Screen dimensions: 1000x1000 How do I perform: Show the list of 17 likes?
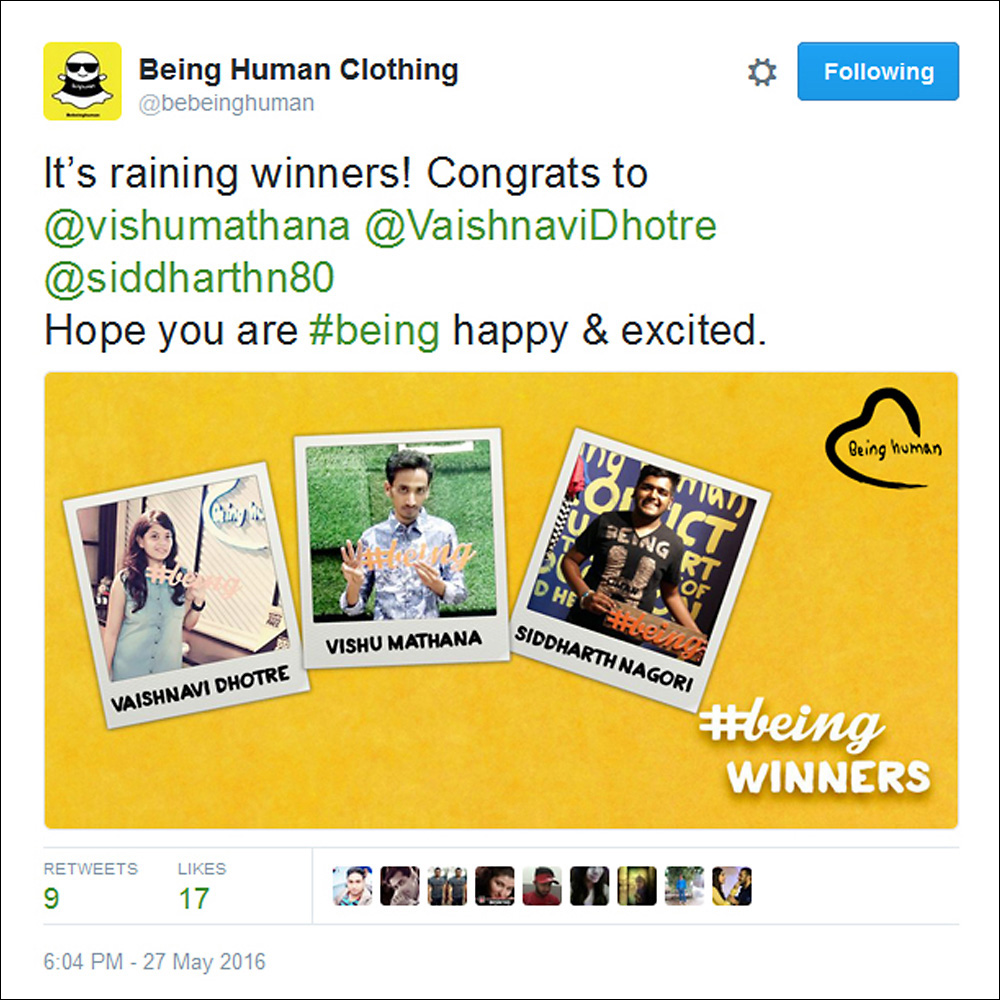(202, 886)
